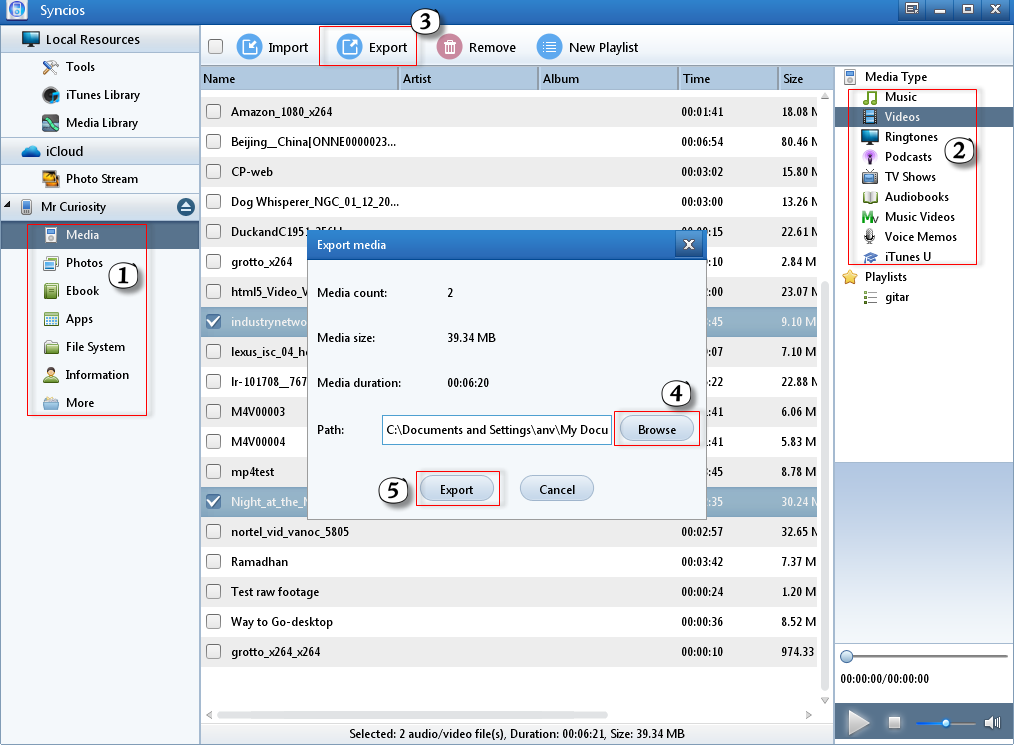Click the playback seek slider
Image resolution: width=1014 pixels, height=745 pixels.
click(x=923, y=656)
